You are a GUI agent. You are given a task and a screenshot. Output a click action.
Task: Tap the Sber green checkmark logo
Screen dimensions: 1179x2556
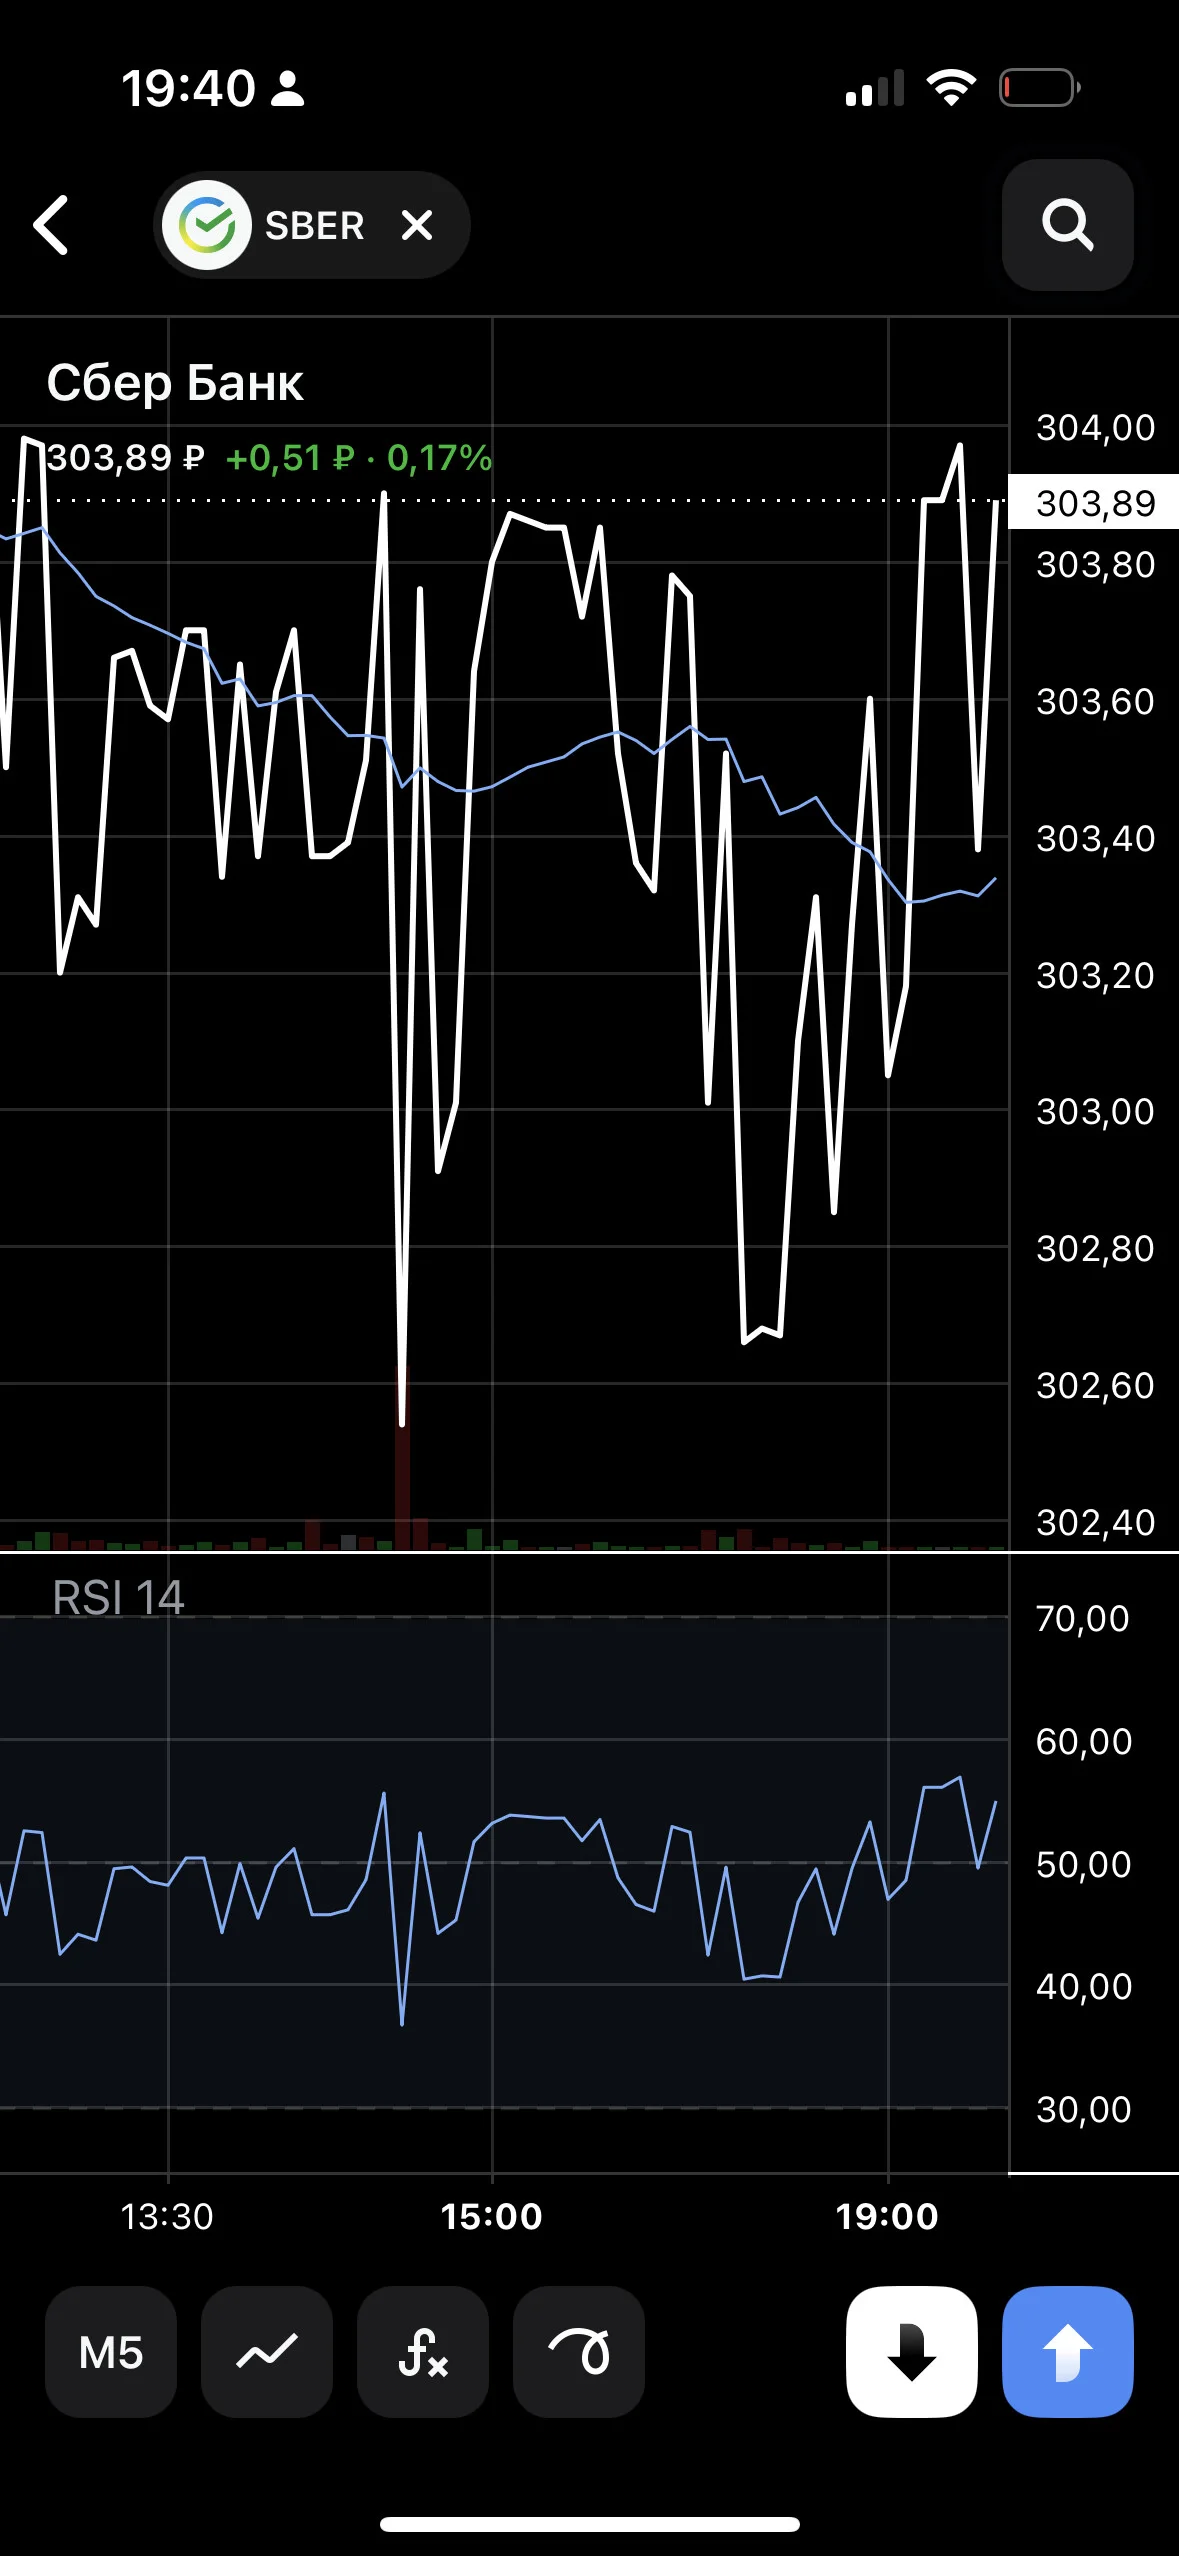[x=207, y=225]
